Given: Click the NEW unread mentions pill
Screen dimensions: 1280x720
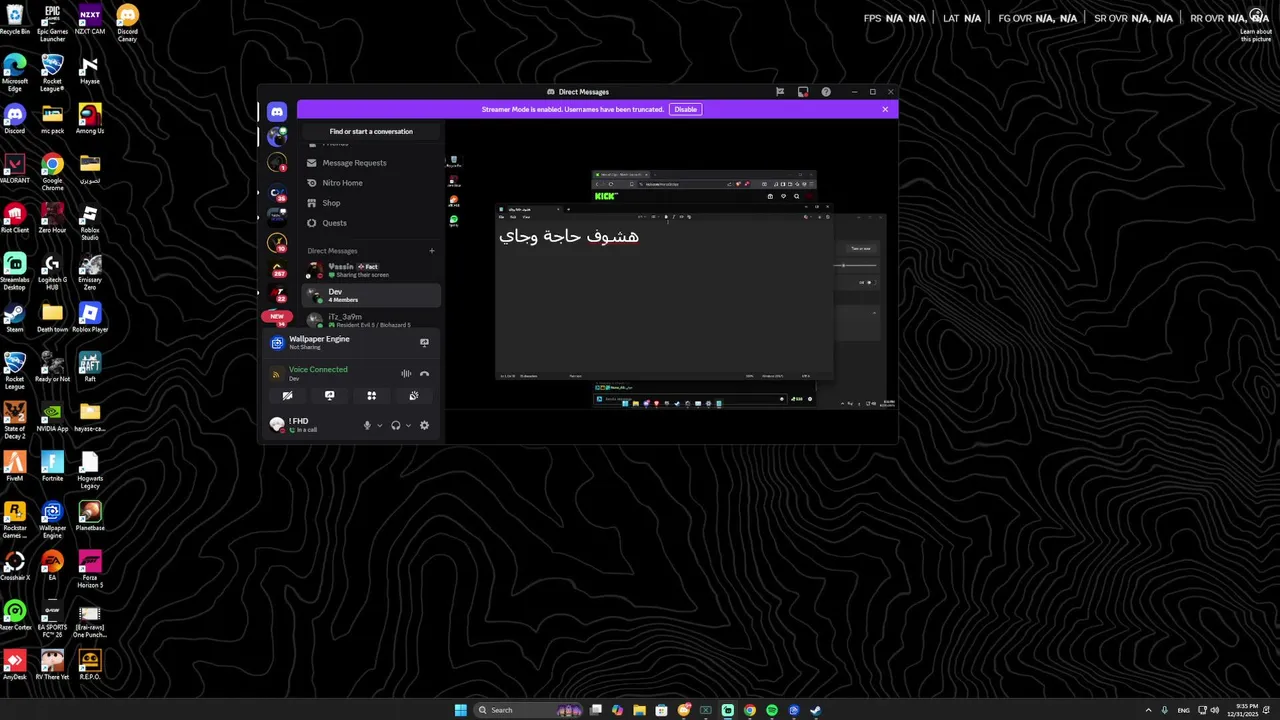Looking at the screenshot, I should coord(277,316).
